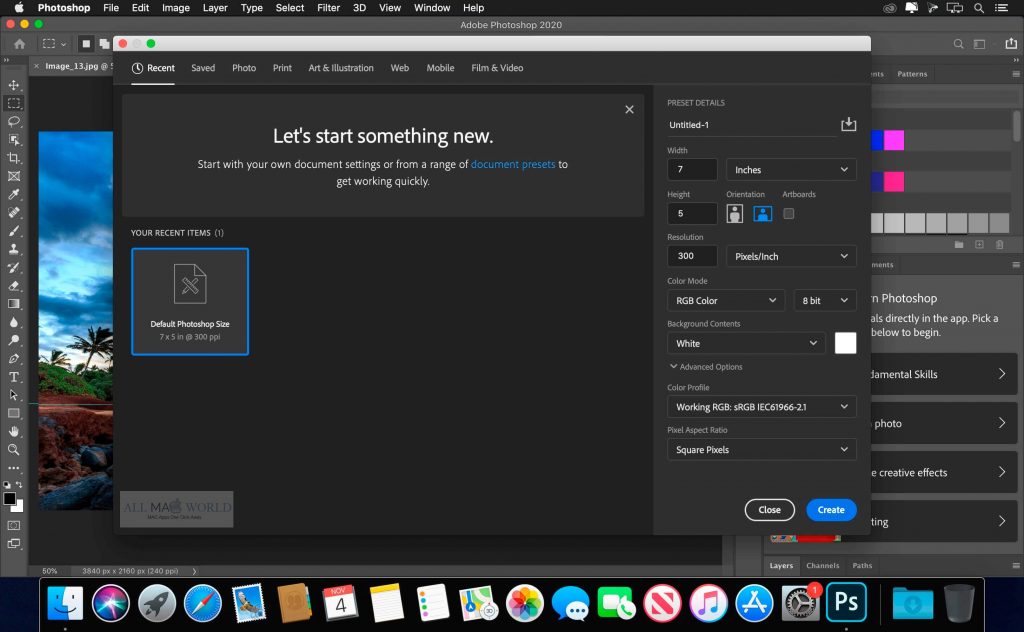This screenshot has width=1024, height=632.
Task: Collapse the Advanced Options section
Action: 706,367
